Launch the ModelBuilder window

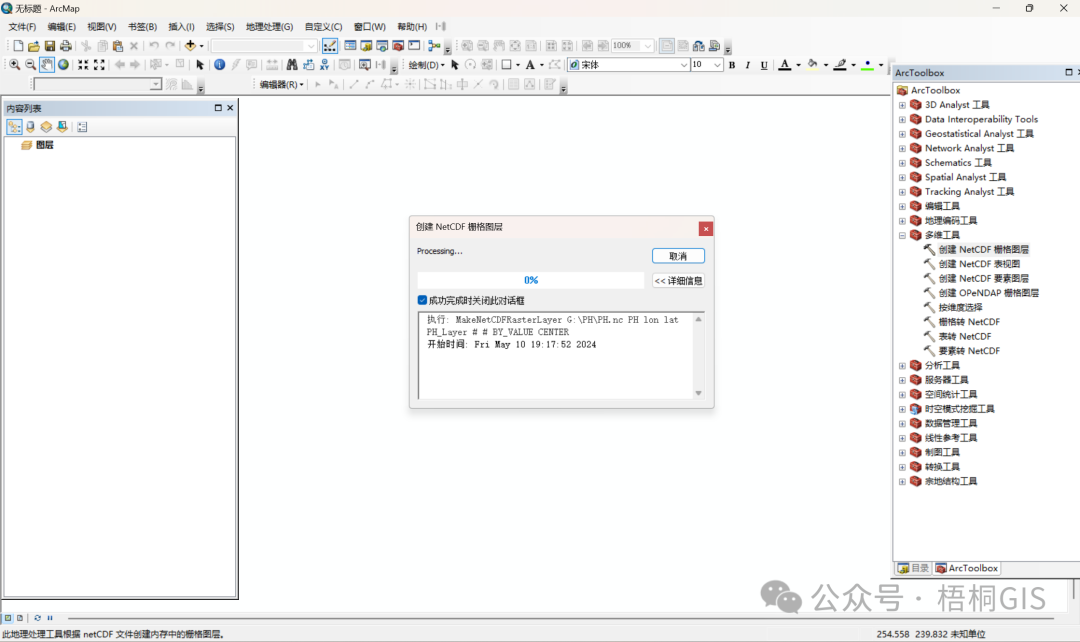[x=434, y=46]
